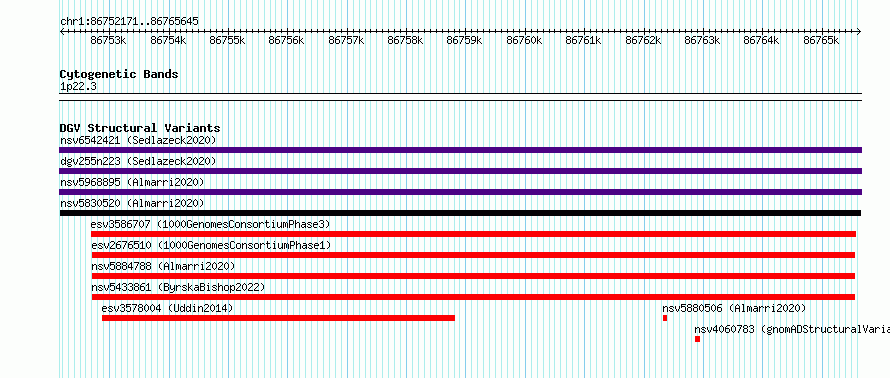
Task: Click the nsv5884788 (Almarri2020) label
Action: tap(163, 266)
